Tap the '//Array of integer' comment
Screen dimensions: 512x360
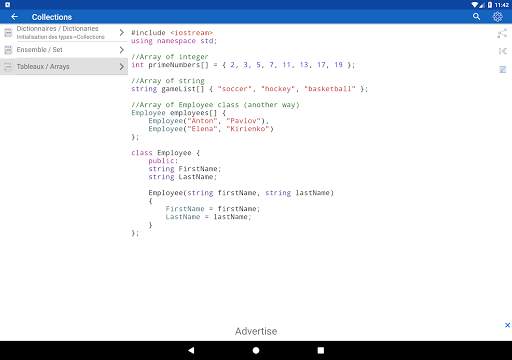pos(170,57)
